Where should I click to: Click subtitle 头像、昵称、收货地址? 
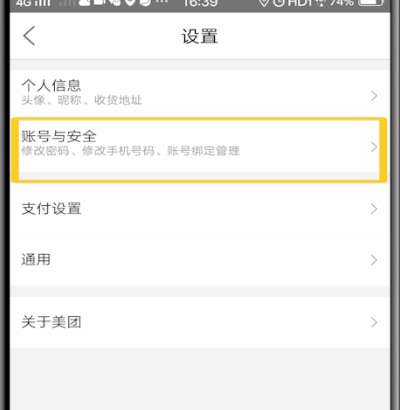[x=82, y=100]
